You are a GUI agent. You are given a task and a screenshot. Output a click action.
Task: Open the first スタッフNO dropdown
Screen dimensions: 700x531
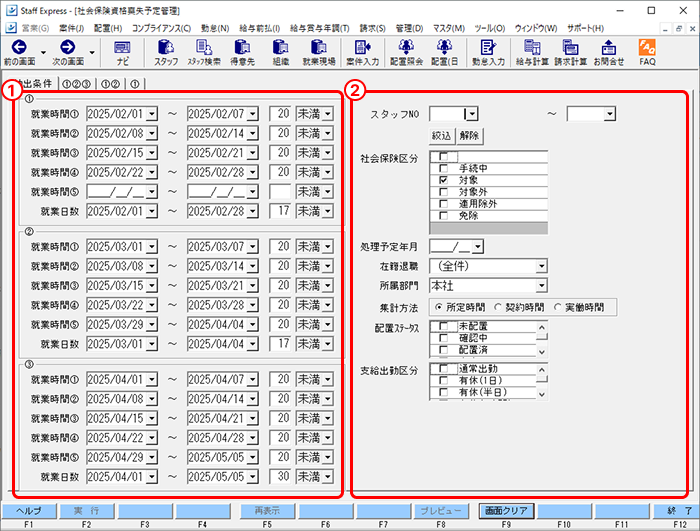[472, 114]
